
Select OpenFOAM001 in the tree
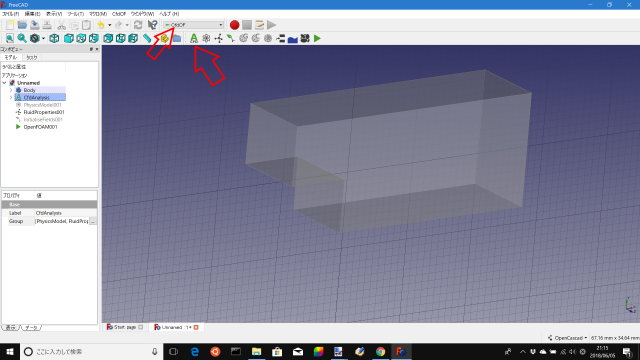click(40, 127)
